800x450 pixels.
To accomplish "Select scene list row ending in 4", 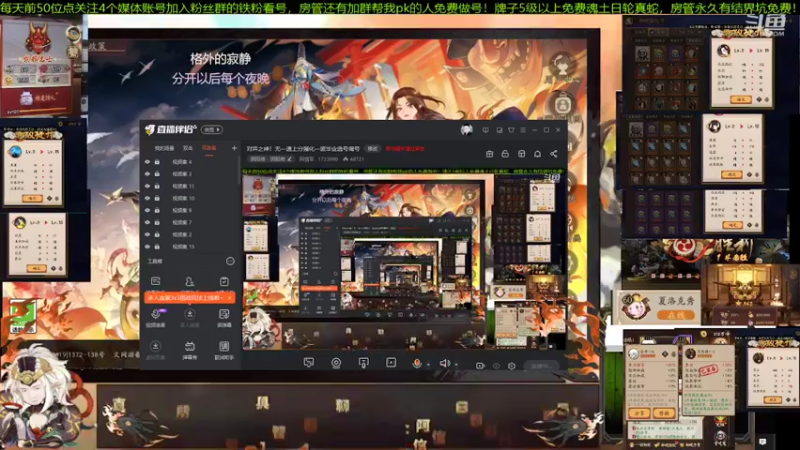I will coord(189,162).
